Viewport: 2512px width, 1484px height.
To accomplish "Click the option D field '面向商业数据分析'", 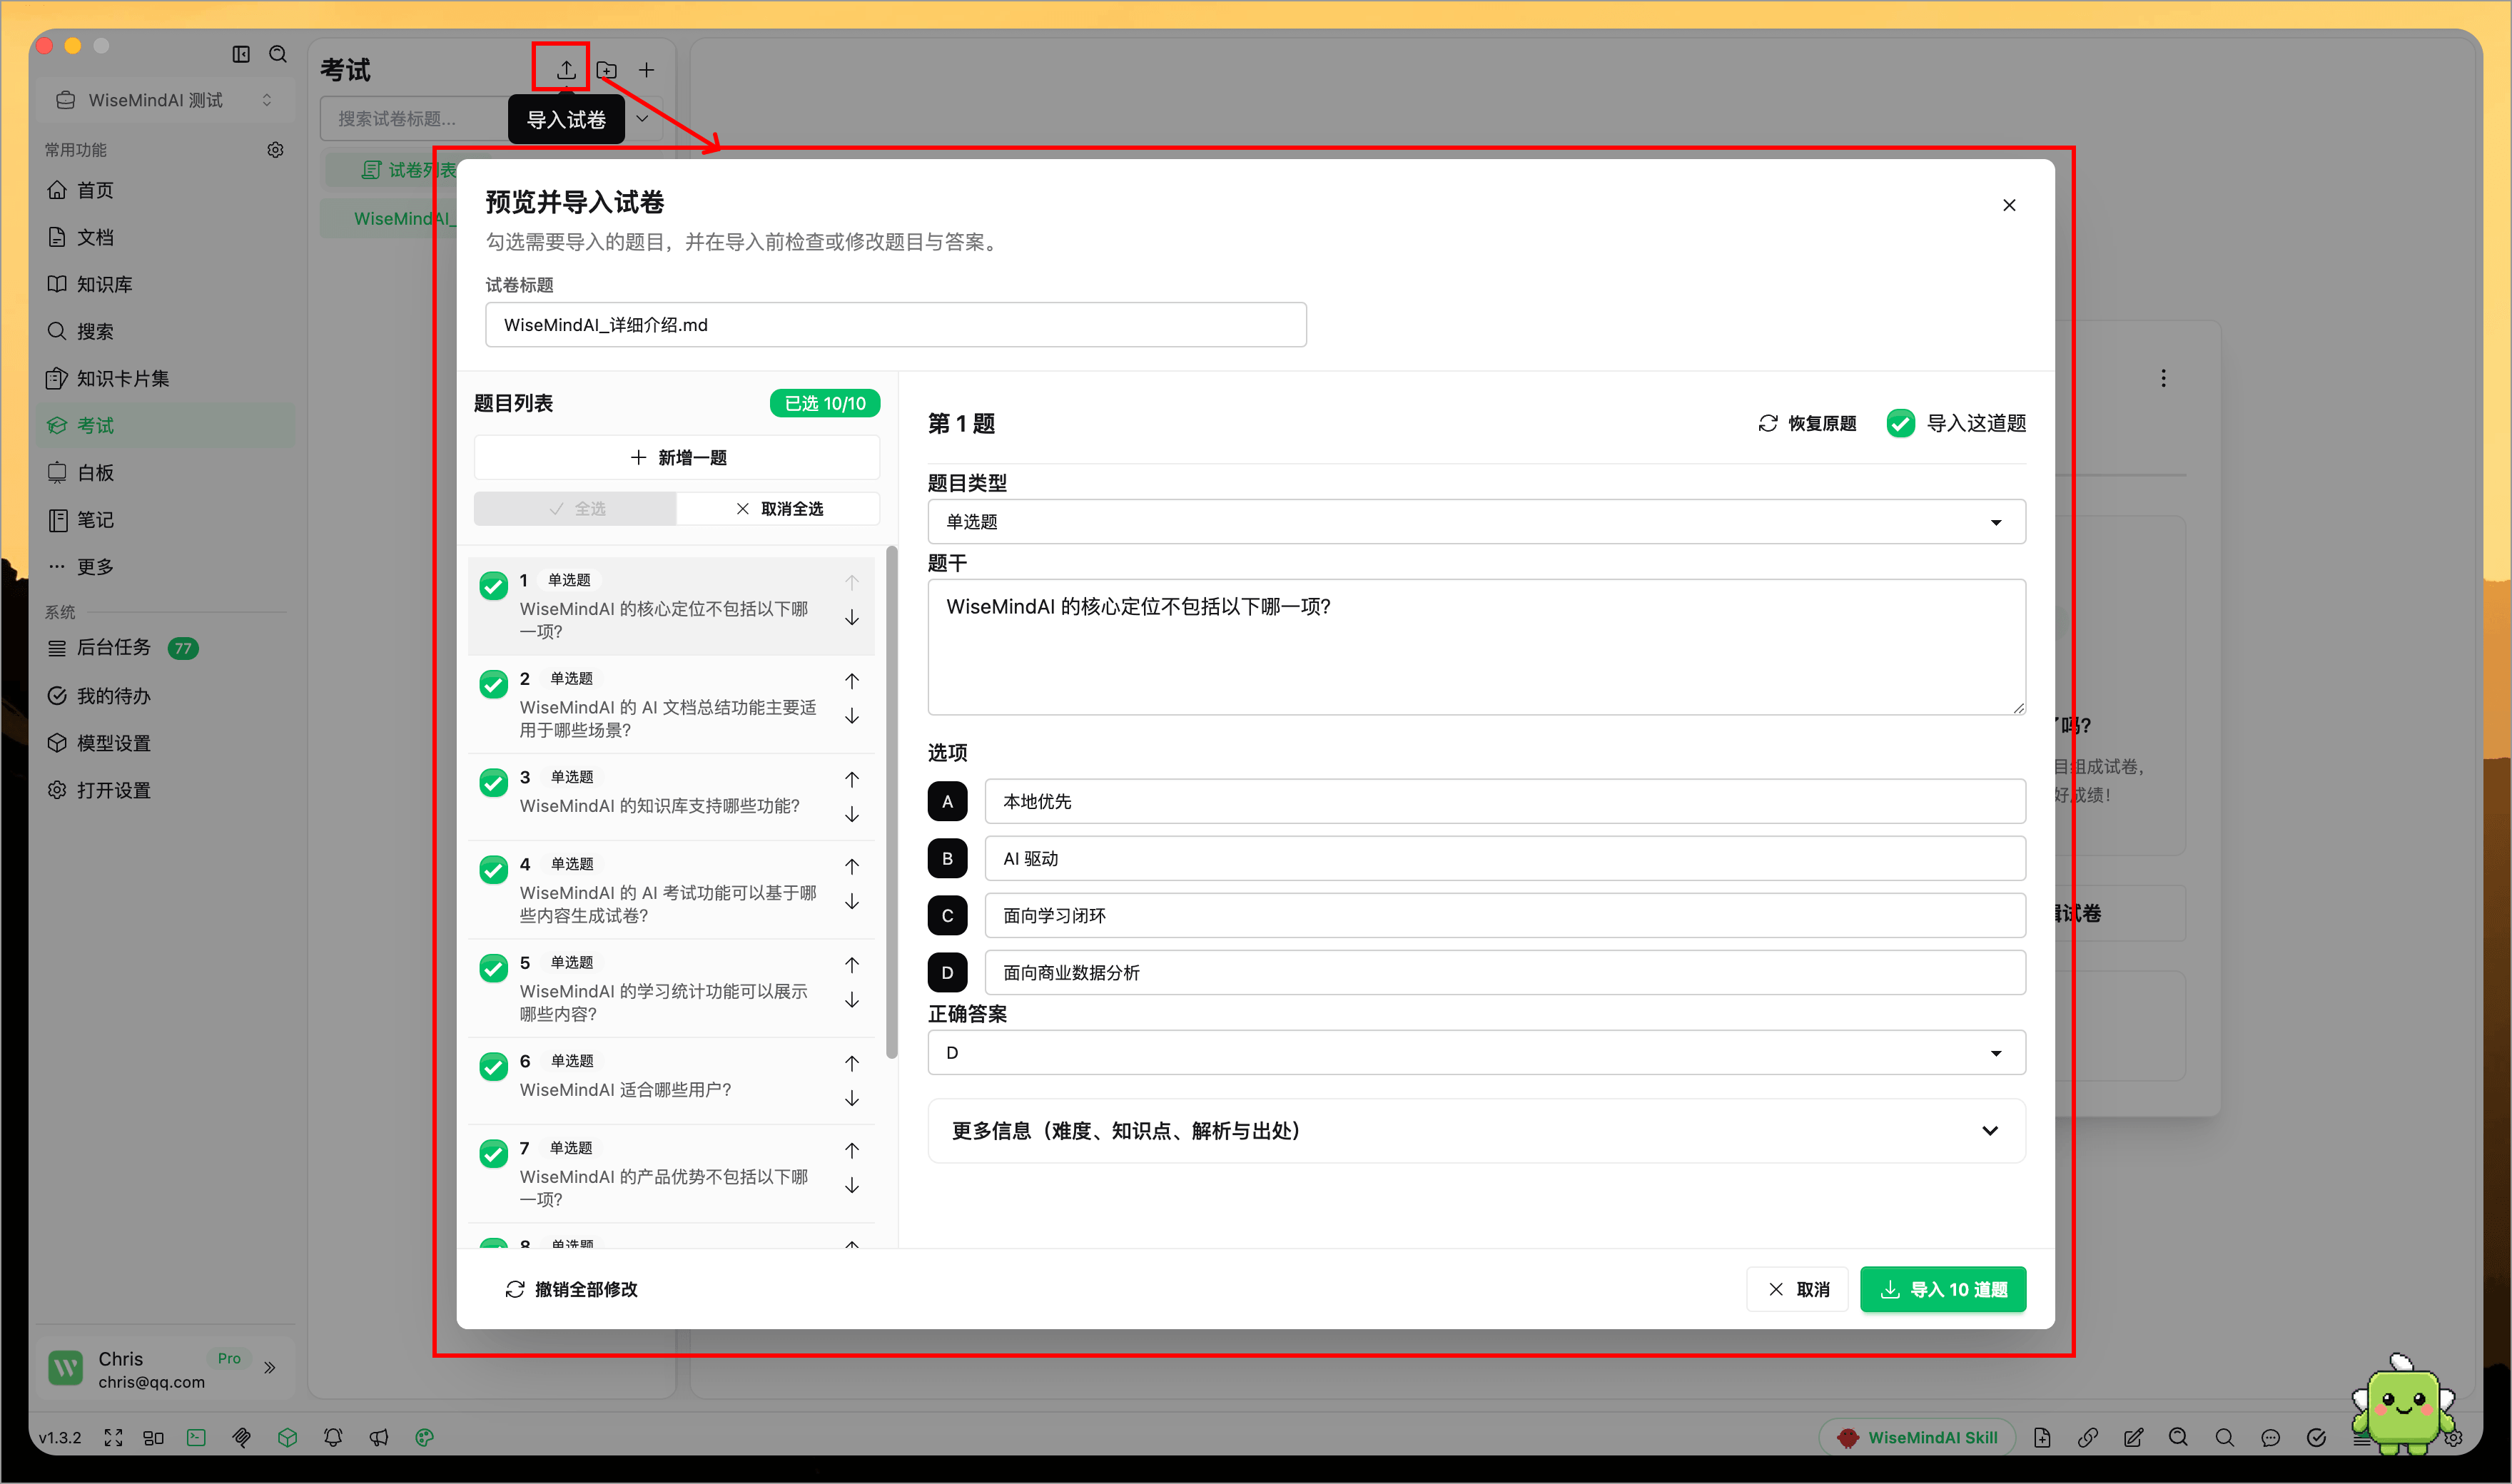I will coord(1505,973).
